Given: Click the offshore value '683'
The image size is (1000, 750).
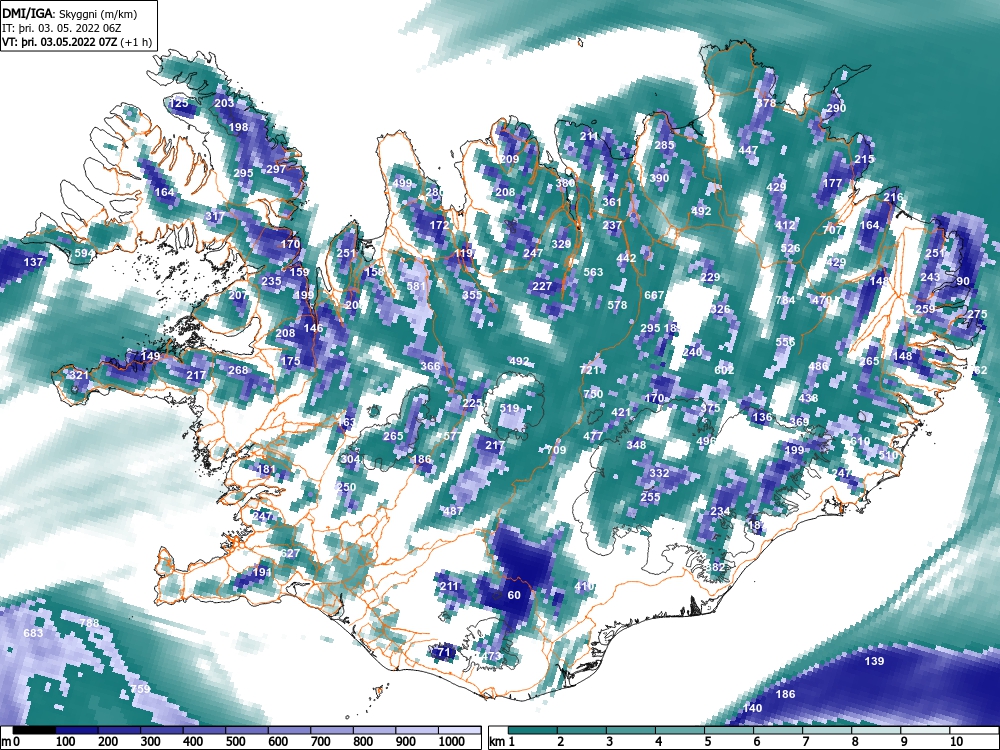Looking at the screenshot, I should pyautogui.click(x=33, y=633).
